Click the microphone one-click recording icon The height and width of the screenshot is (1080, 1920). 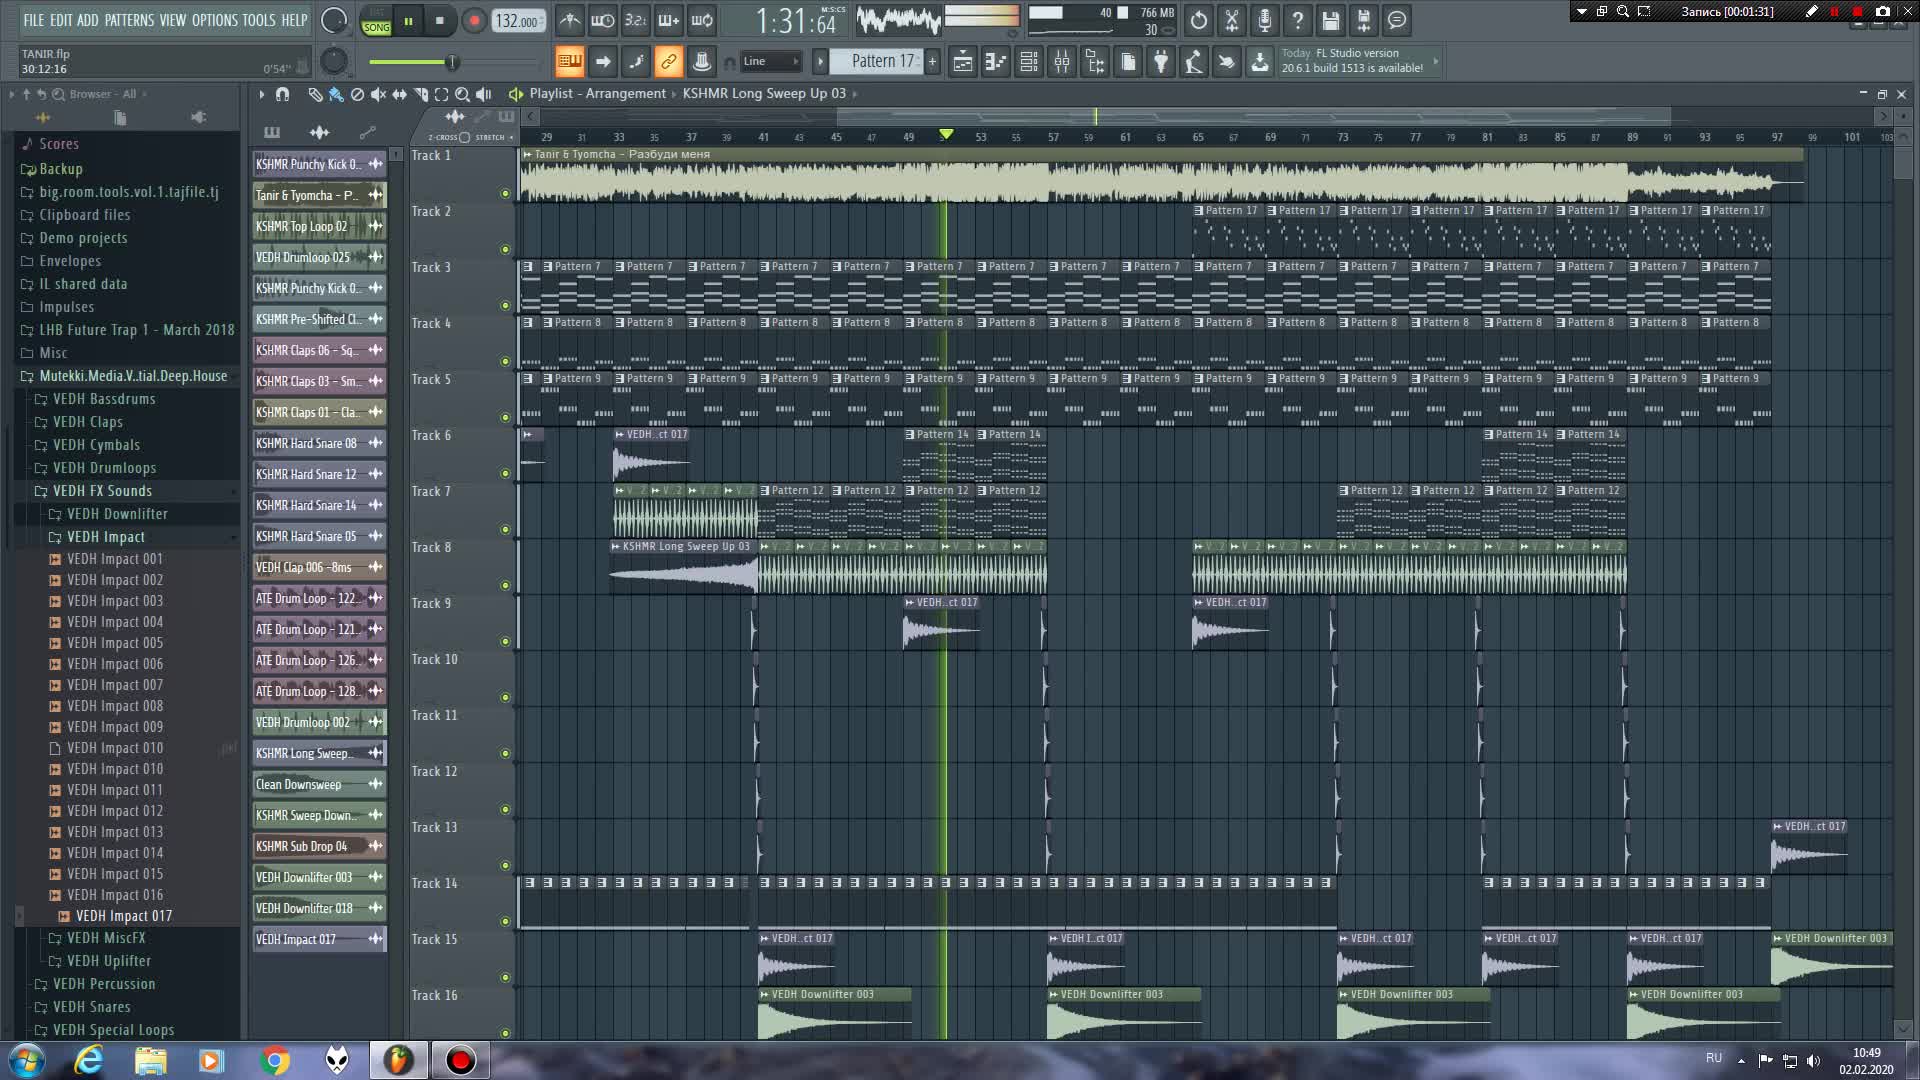point(1265,20)
